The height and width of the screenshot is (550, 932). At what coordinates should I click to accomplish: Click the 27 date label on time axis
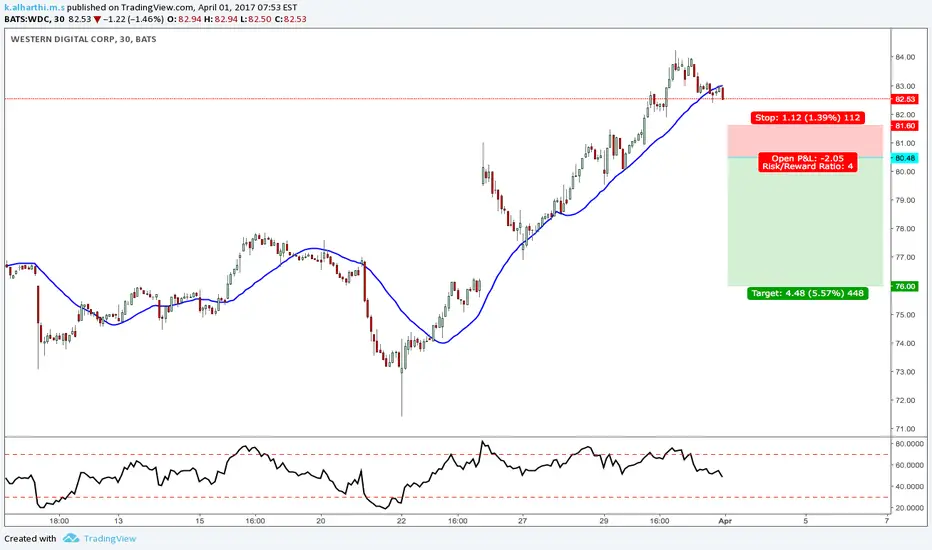click(x=522, y=521)
